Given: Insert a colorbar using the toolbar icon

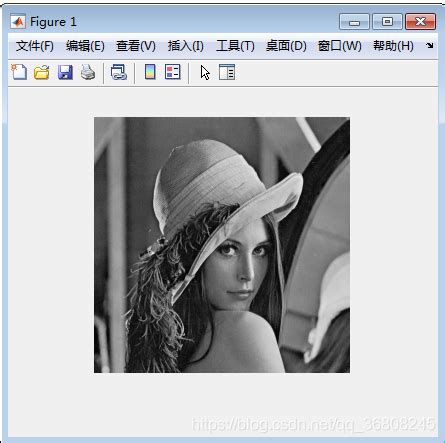Looking at the screenshot, I should tap(150, 72).
